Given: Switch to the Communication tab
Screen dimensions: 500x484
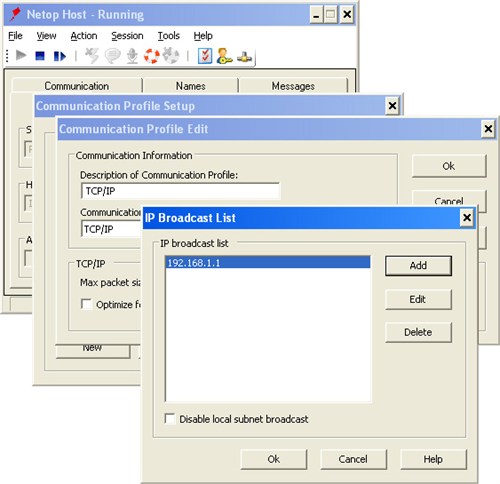Looking at the screenshot, I should pos(77,86).
